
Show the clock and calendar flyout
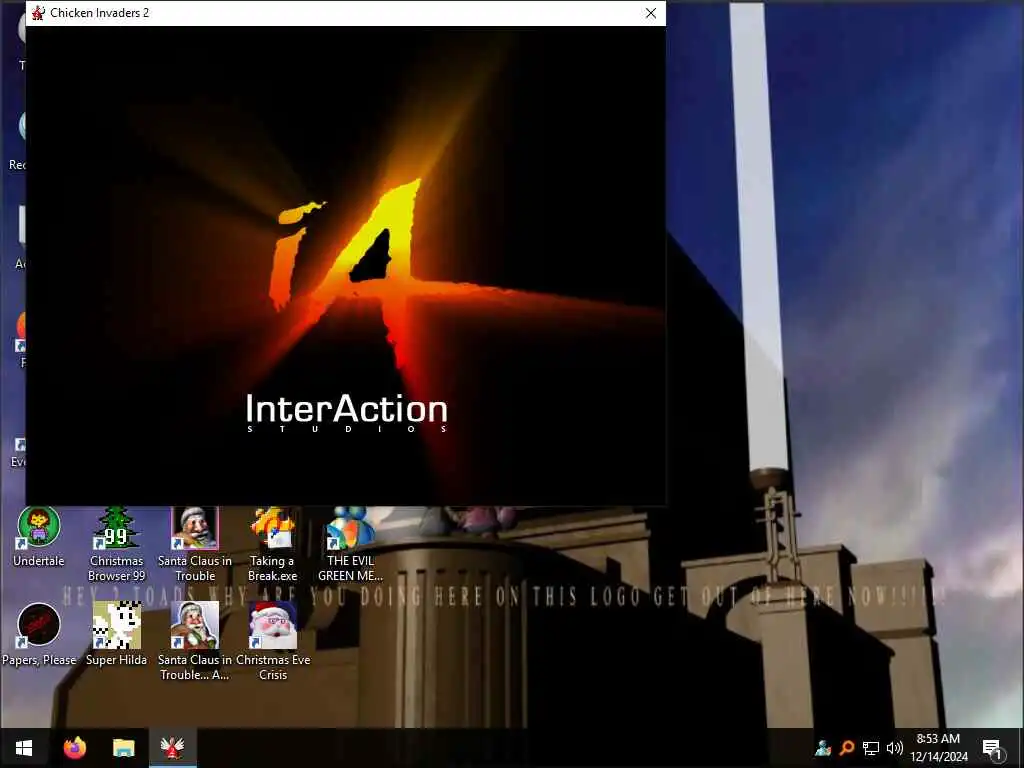tap(938, 748)
